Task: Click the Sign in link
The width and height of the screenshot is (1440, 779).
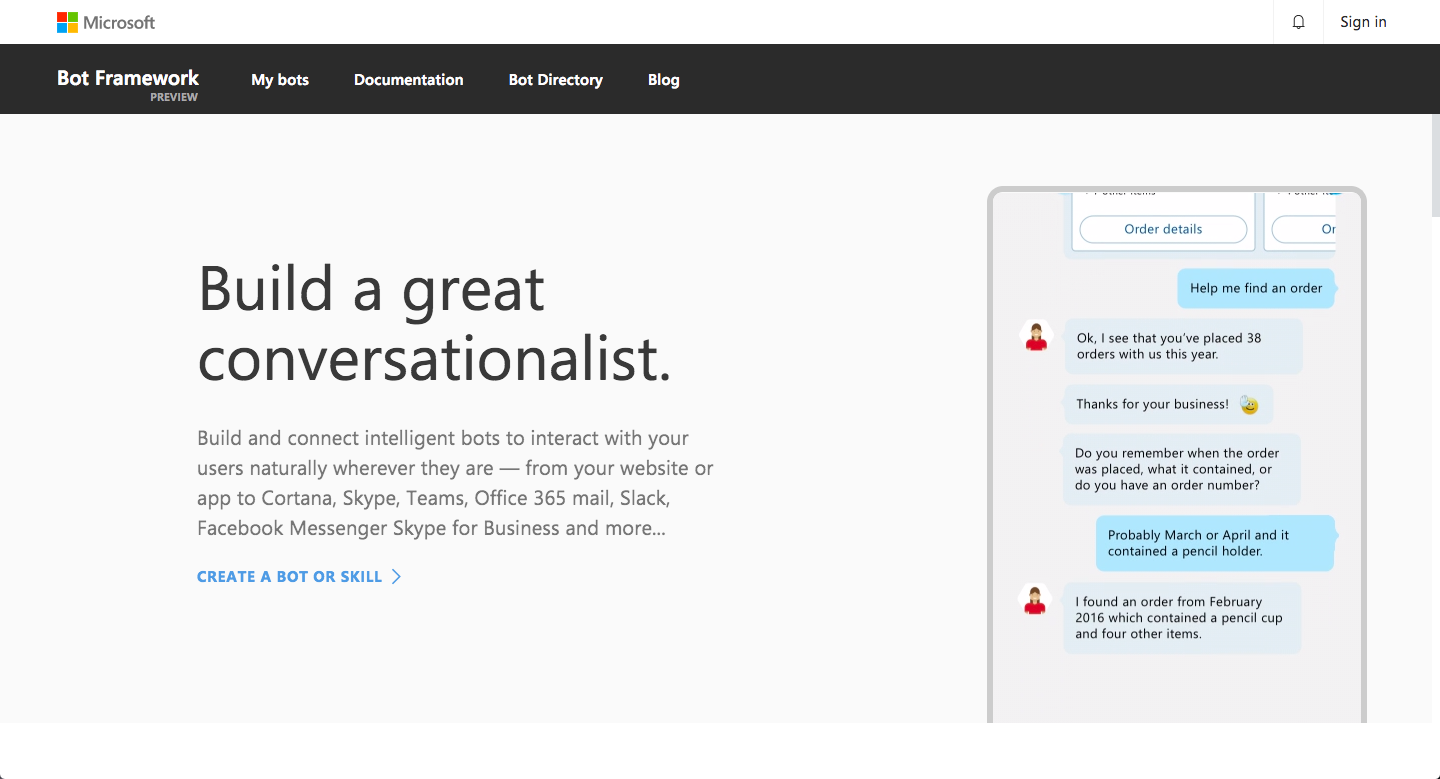Action: [1363, 22]
